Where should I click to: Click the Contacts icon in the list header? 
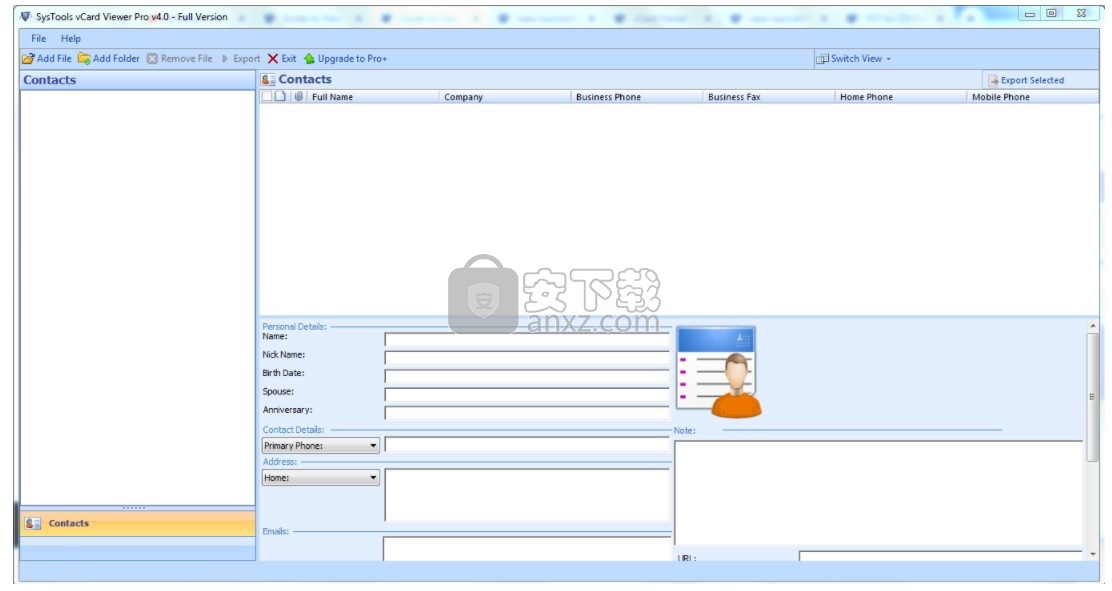pos(268,79)
